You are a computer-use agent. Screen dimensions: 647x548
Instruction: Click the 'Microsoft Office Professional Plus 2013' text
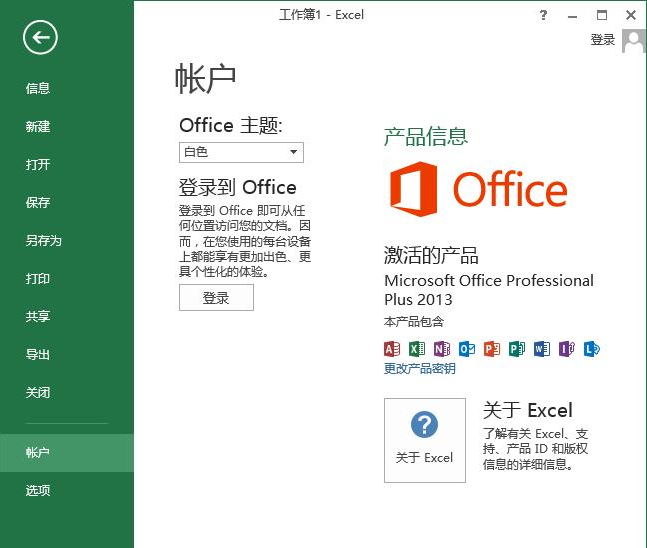click(x=489, y=290)
